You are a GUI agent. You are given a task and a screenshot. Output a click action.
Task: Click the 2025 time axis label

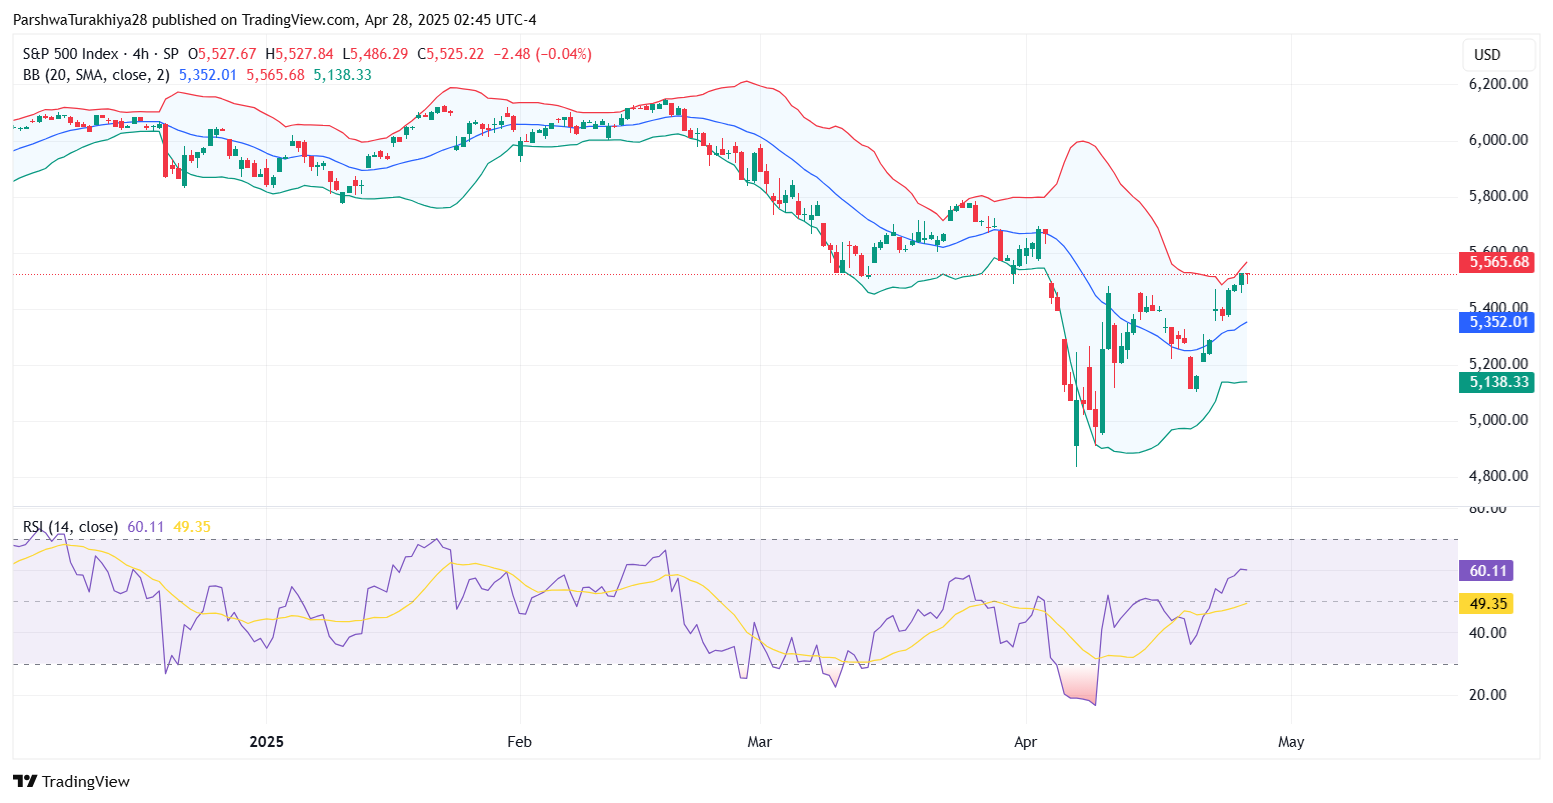(x=267, y=742)
